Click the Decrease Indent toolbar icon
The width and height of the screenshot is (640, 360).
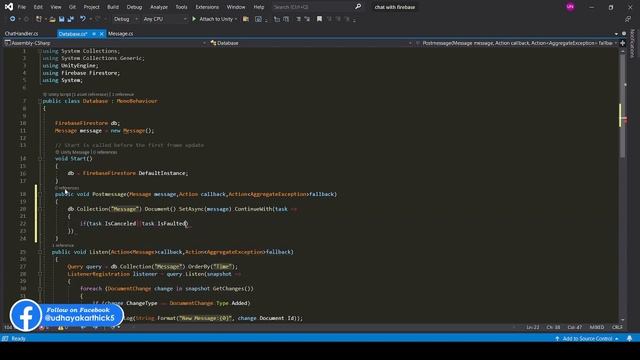pyautogui.click(x=298, y=19)
